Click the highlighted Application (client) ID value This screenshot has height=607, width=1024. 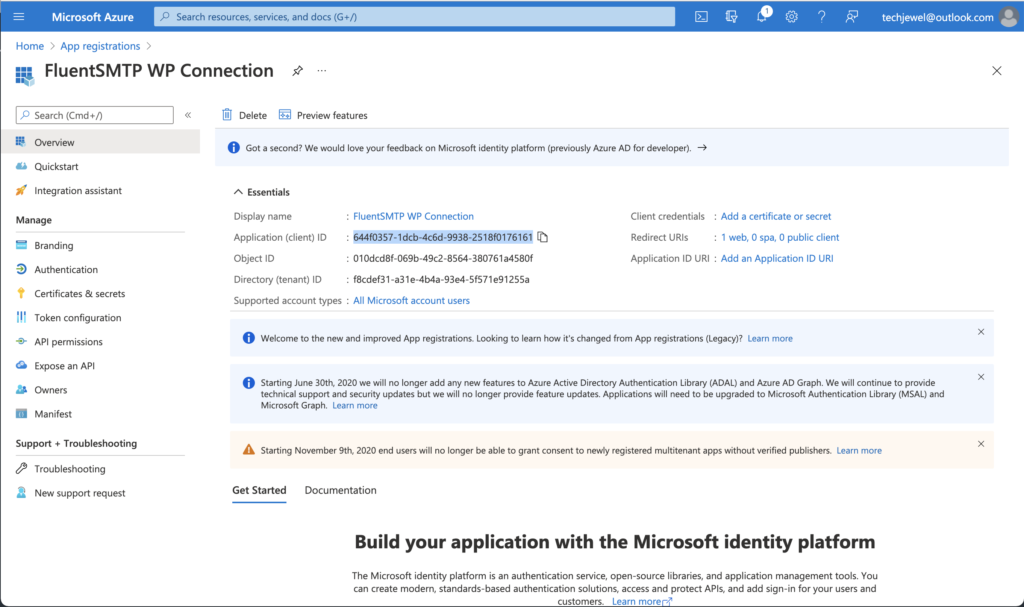point(443,237)
